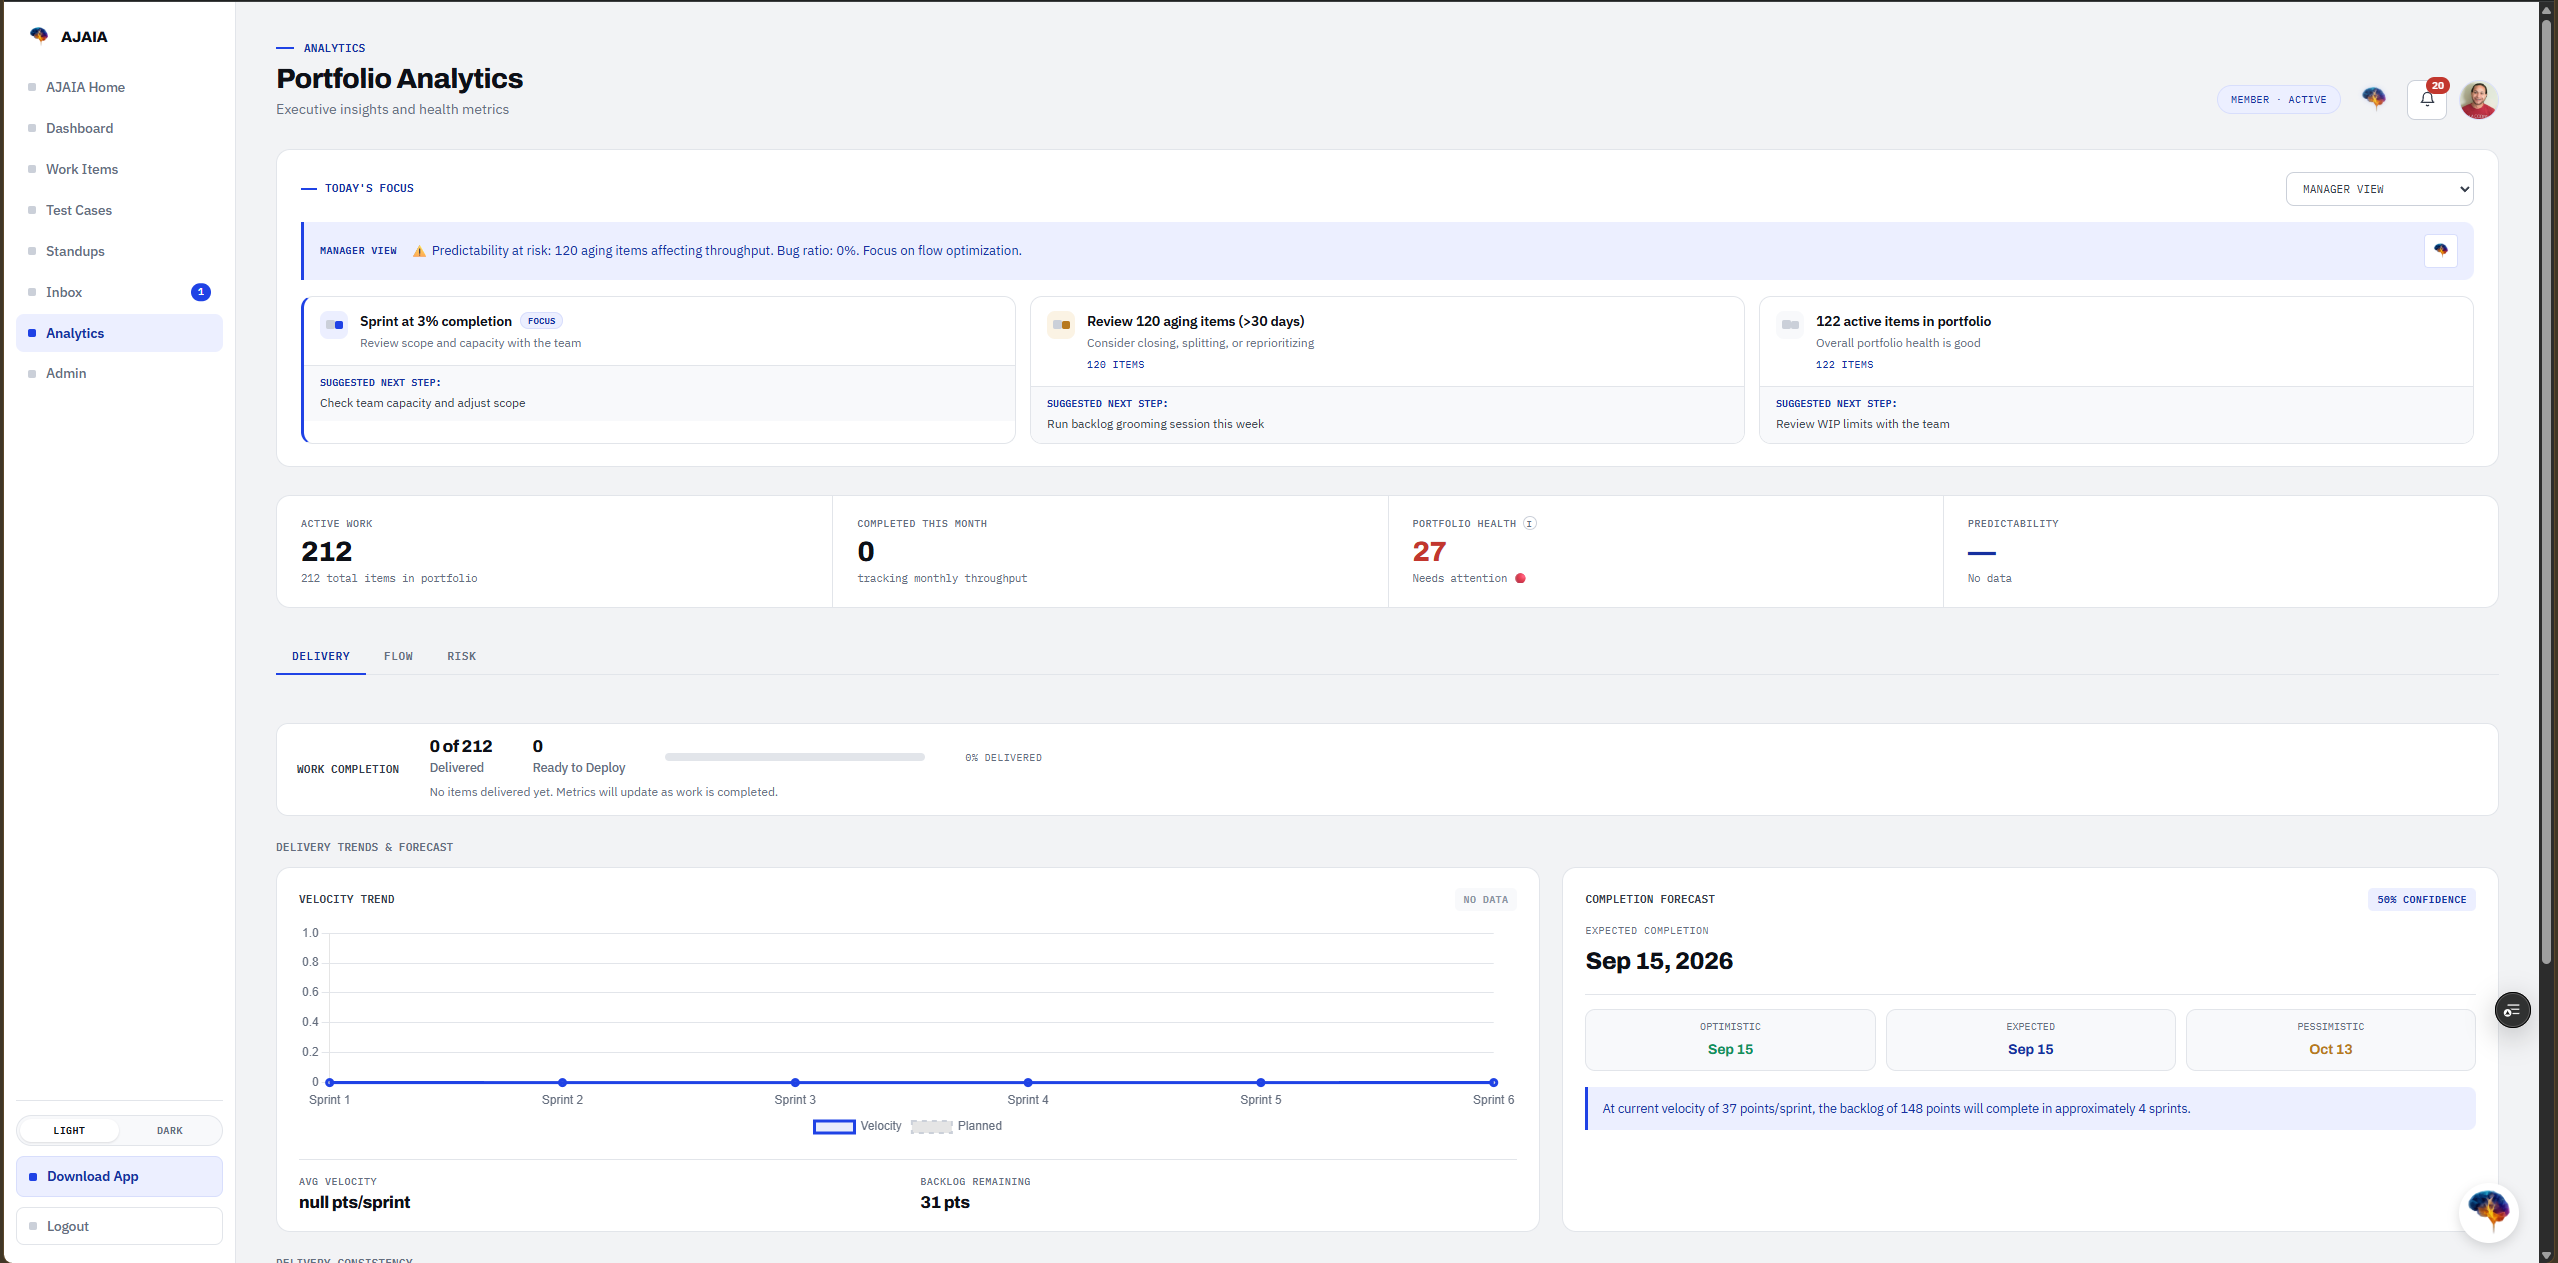The width and height of the screenshot is (2558, 1263).
Task: Click the AI insight icon in manager banner
Action: click(2441, 251)
